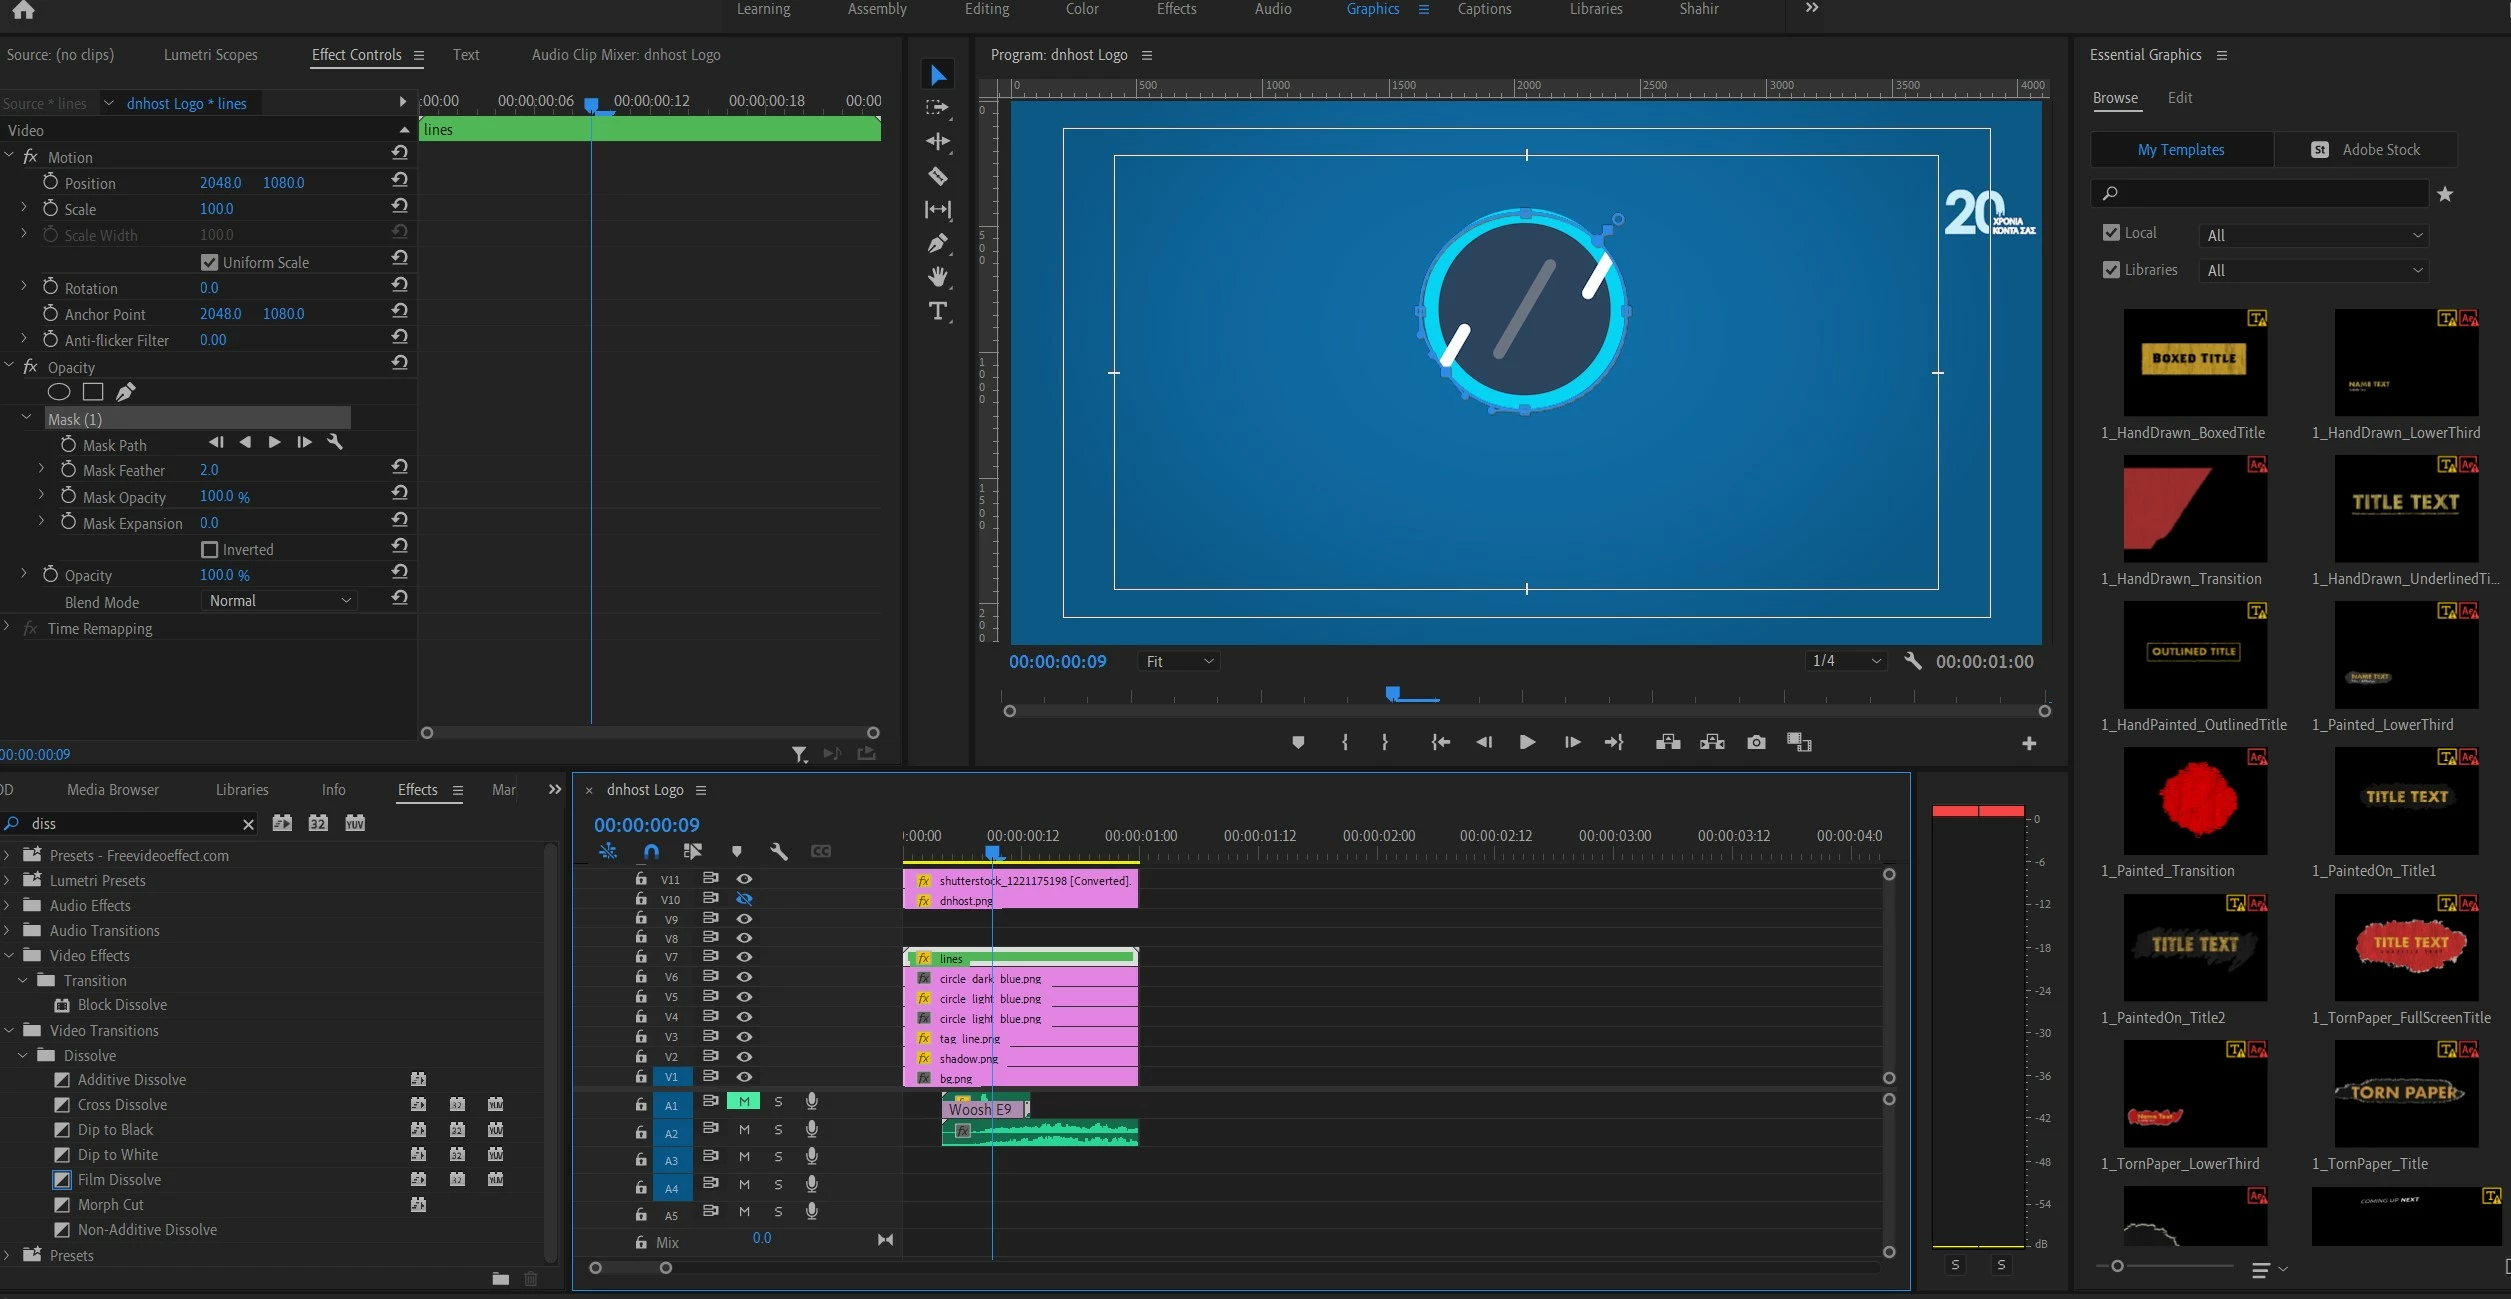Open the Blend Mode dropdown
This screenshot has height=1299, width=2511.
tap(279, 600)
